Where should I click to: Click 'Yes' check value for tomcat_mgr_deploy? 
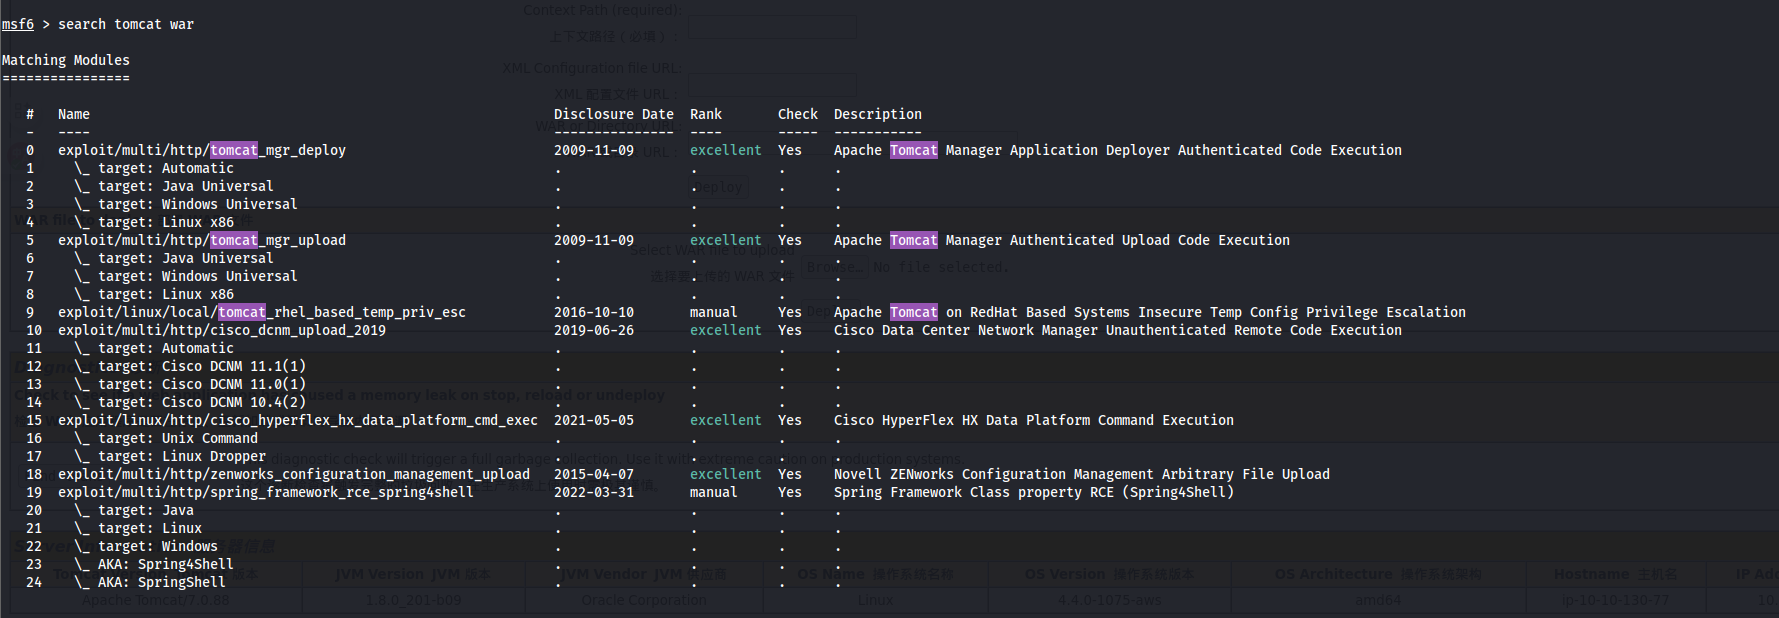pos(790,150)
